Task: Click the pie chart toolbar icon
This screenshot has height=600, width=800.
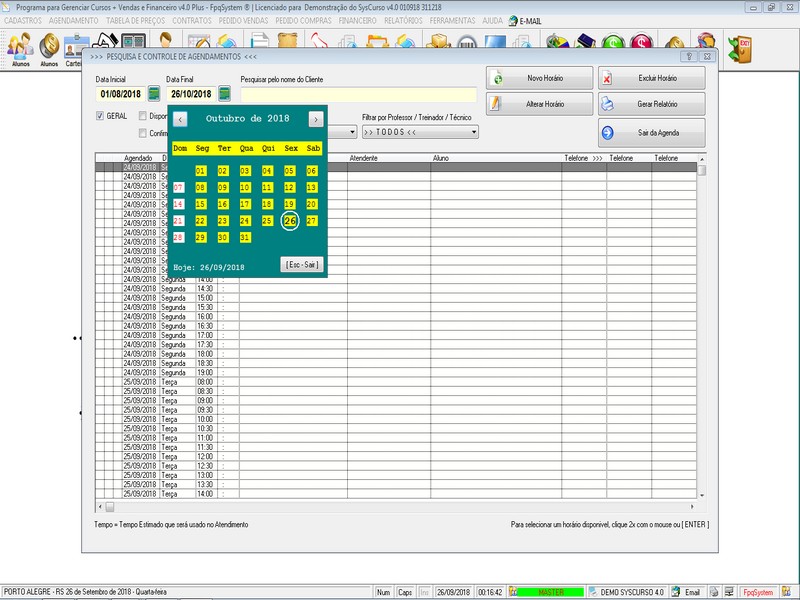Action: (x=558, y=42)
